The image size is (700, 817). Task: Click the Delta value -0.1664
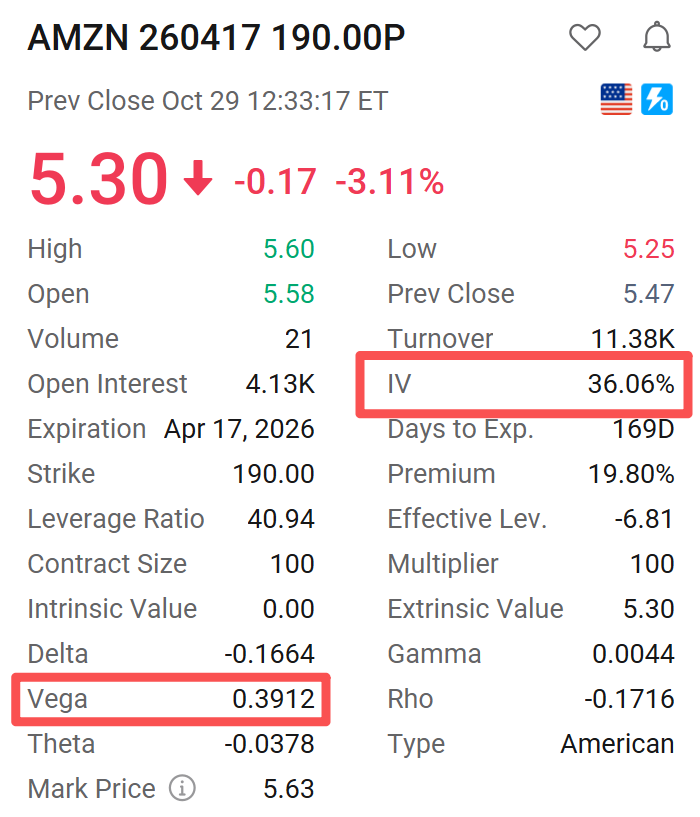coord(269,654)
